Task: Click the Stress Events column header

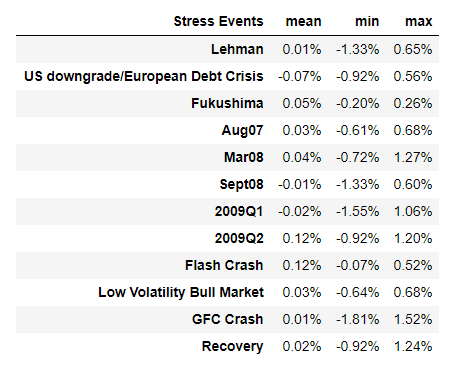Action: [x=218, y=22]
